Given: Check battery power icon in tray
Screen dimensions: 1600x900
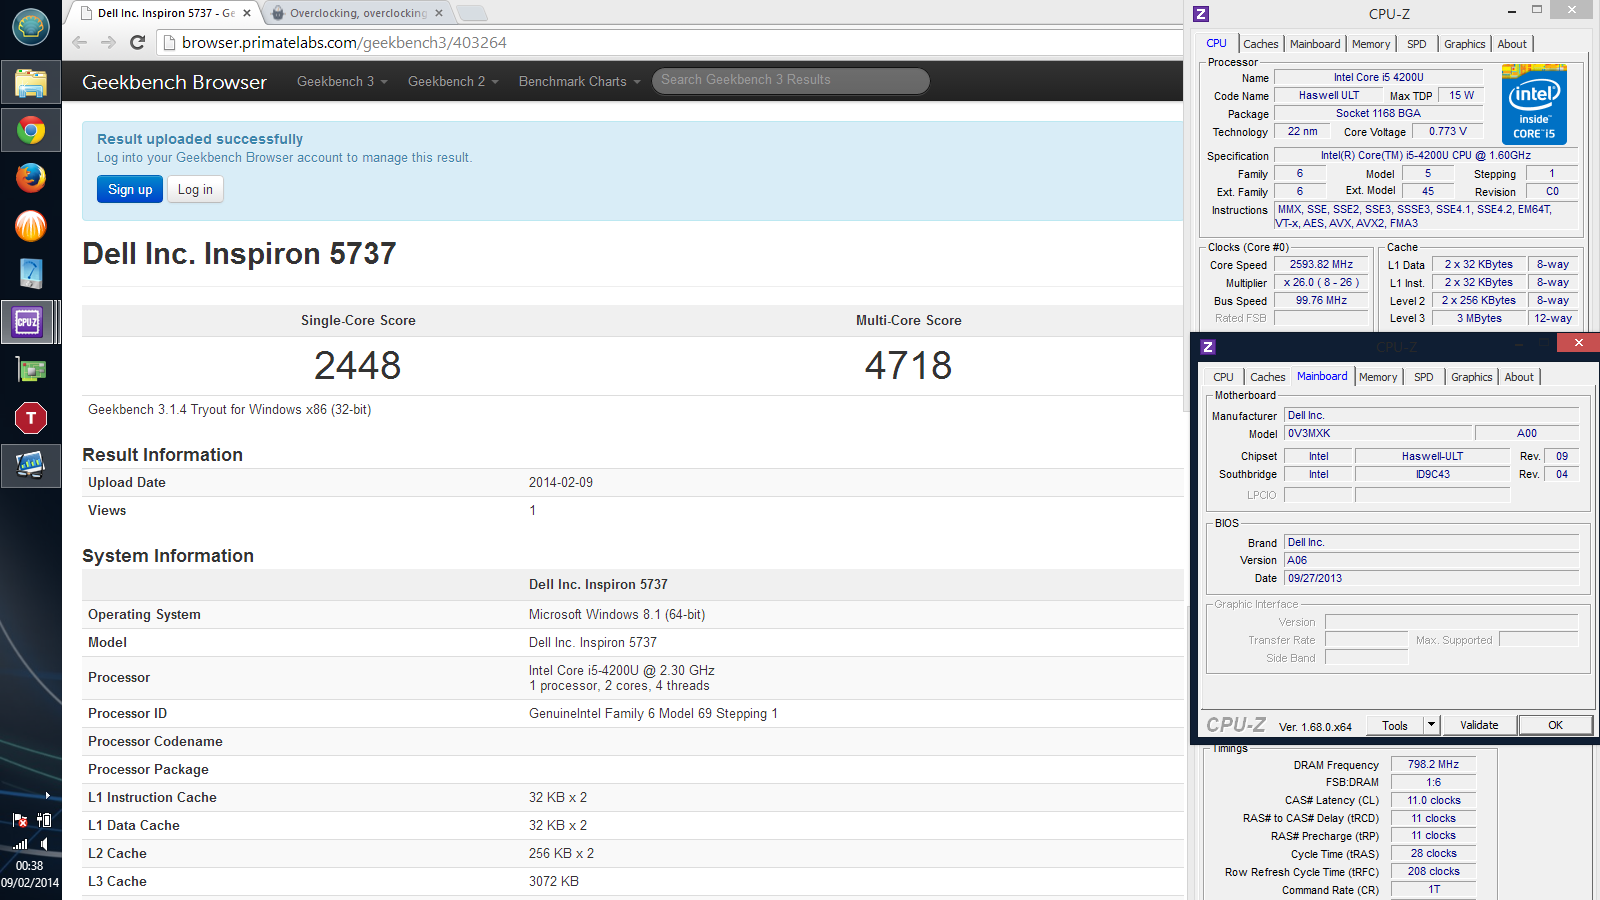Looking at the screenshot, I should click(x=43, y=820).
